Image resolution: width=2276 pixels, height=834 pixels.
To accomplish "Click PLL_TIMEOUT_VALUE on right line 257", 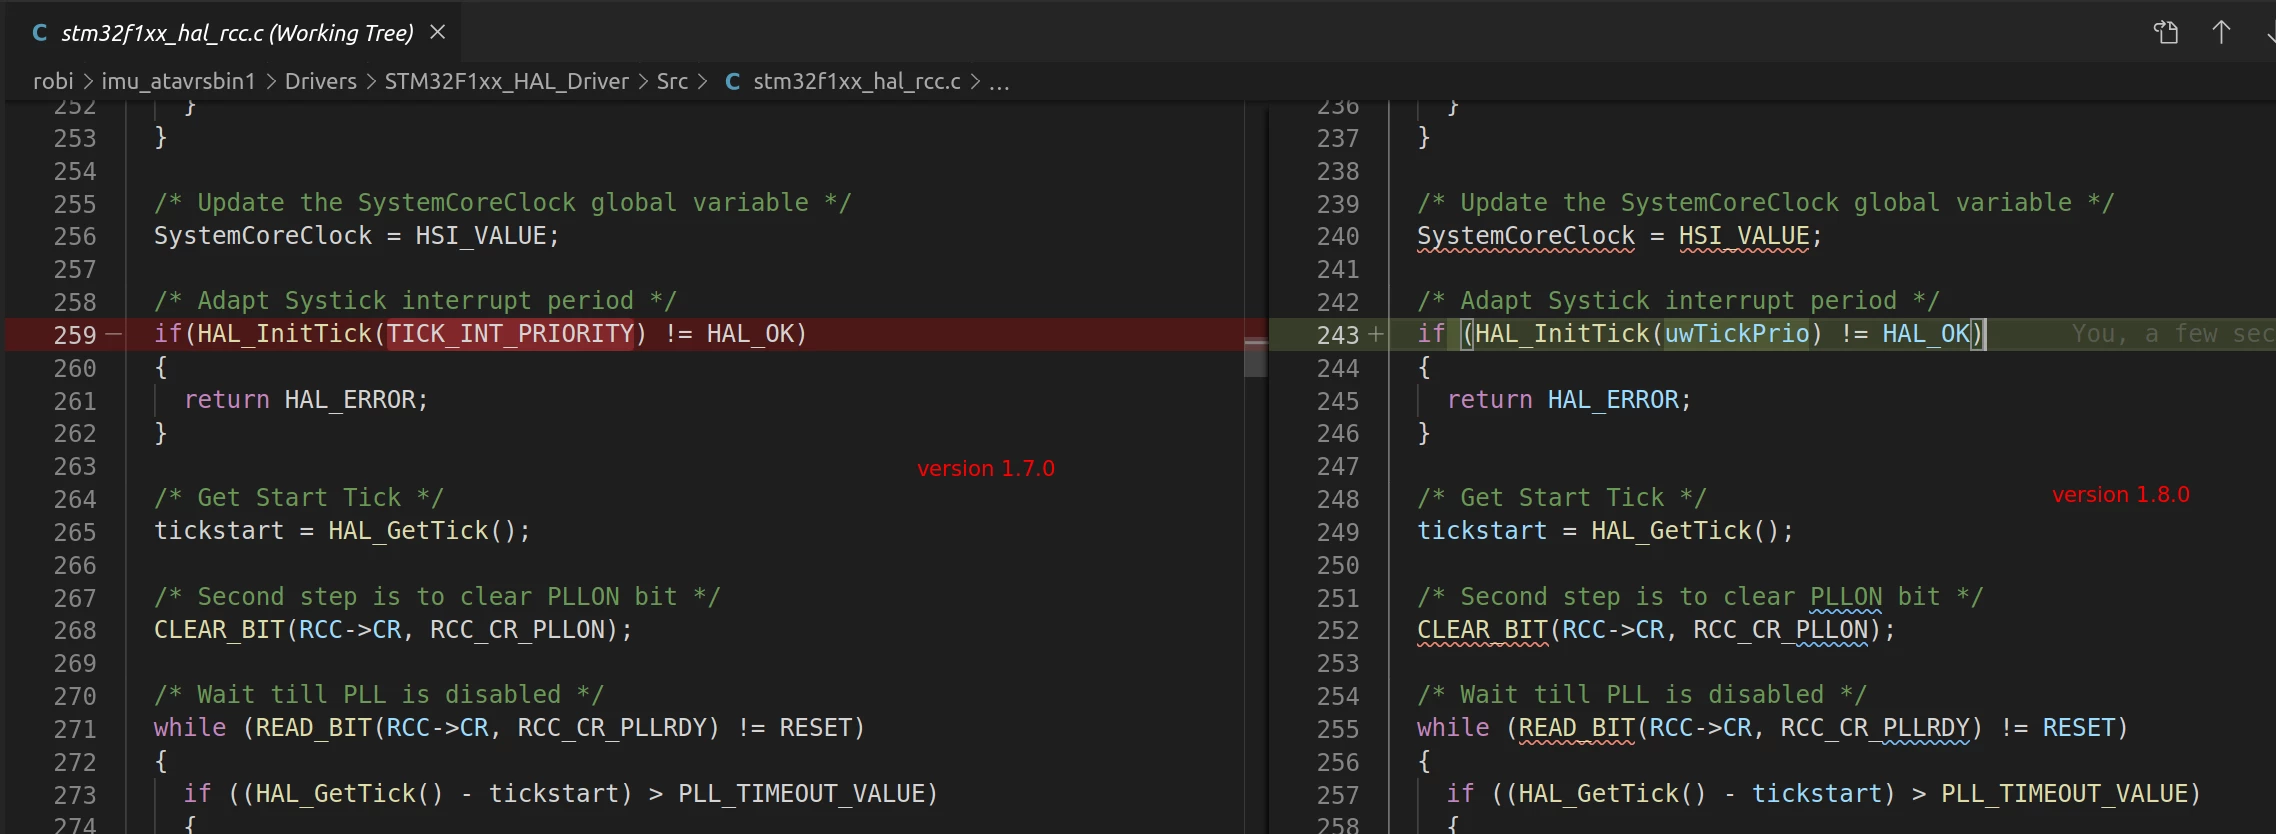I will point(2064,794).
